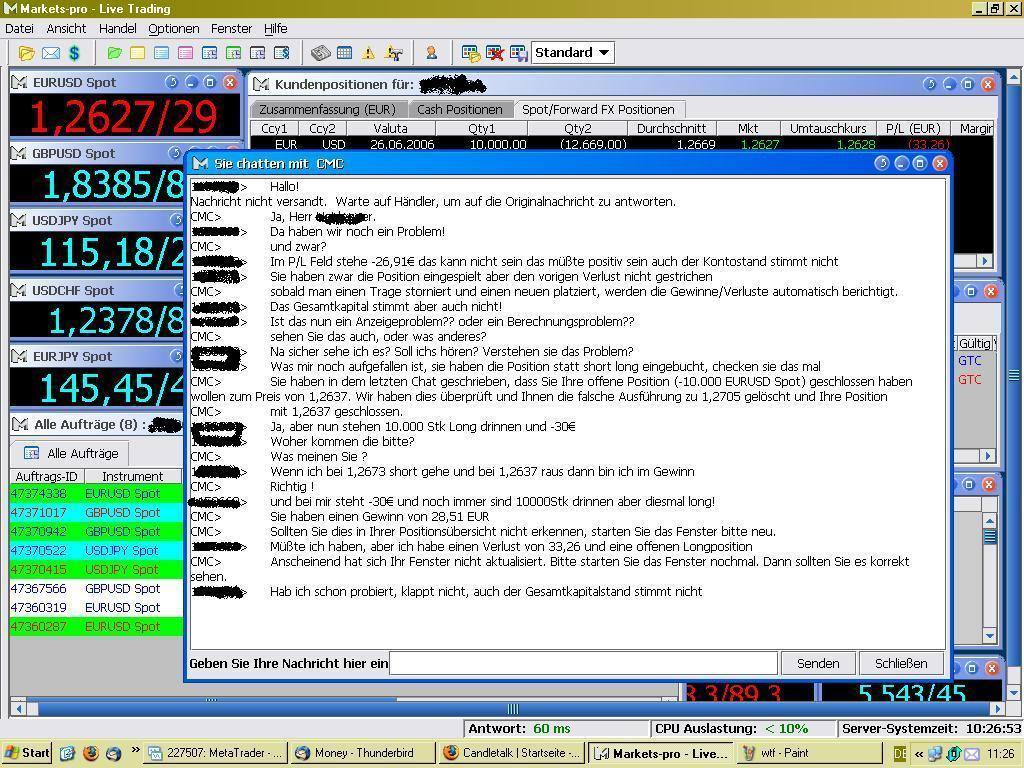Click the Schließen button in chat
The height and width of the screenshot is (768, 1024).
point(900,663)
